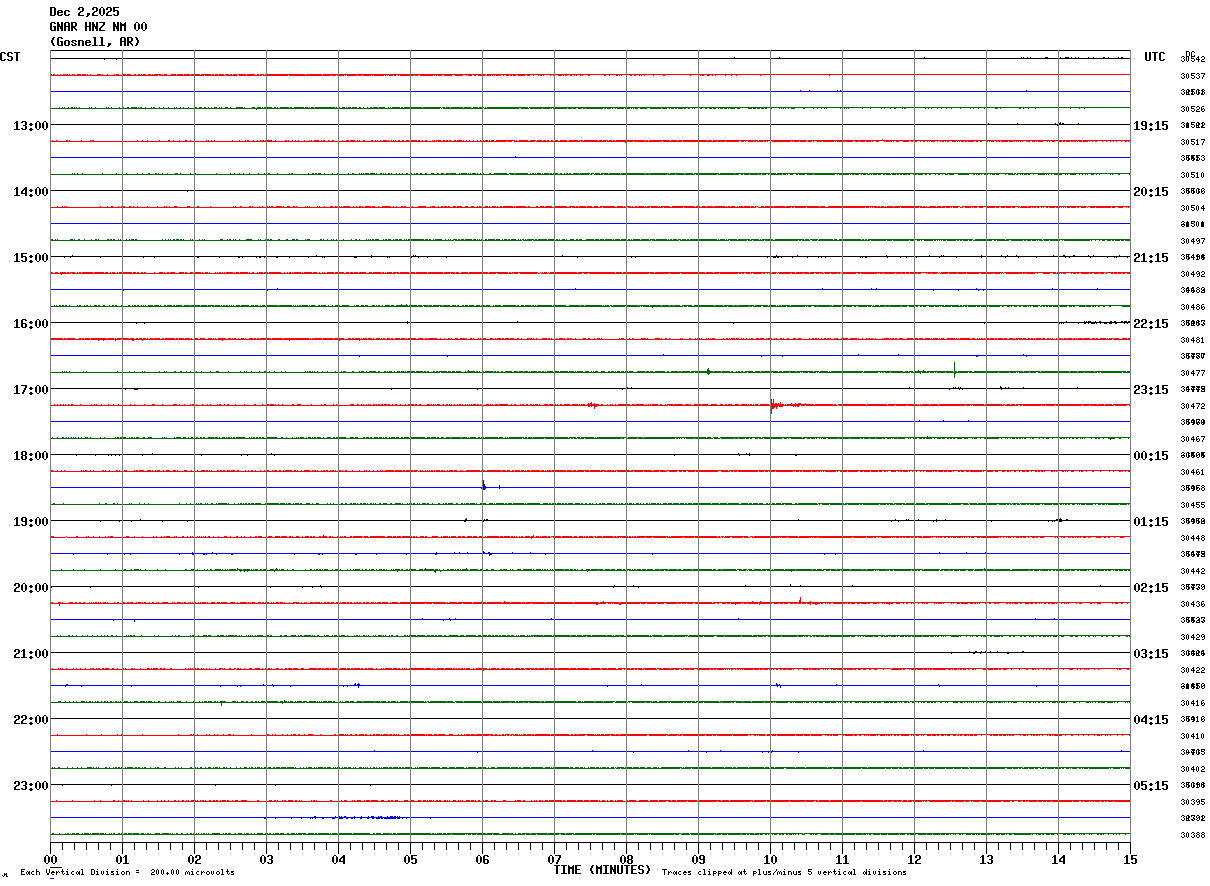Click the small red spike after 20:00 row

click(x=801, y=600)
